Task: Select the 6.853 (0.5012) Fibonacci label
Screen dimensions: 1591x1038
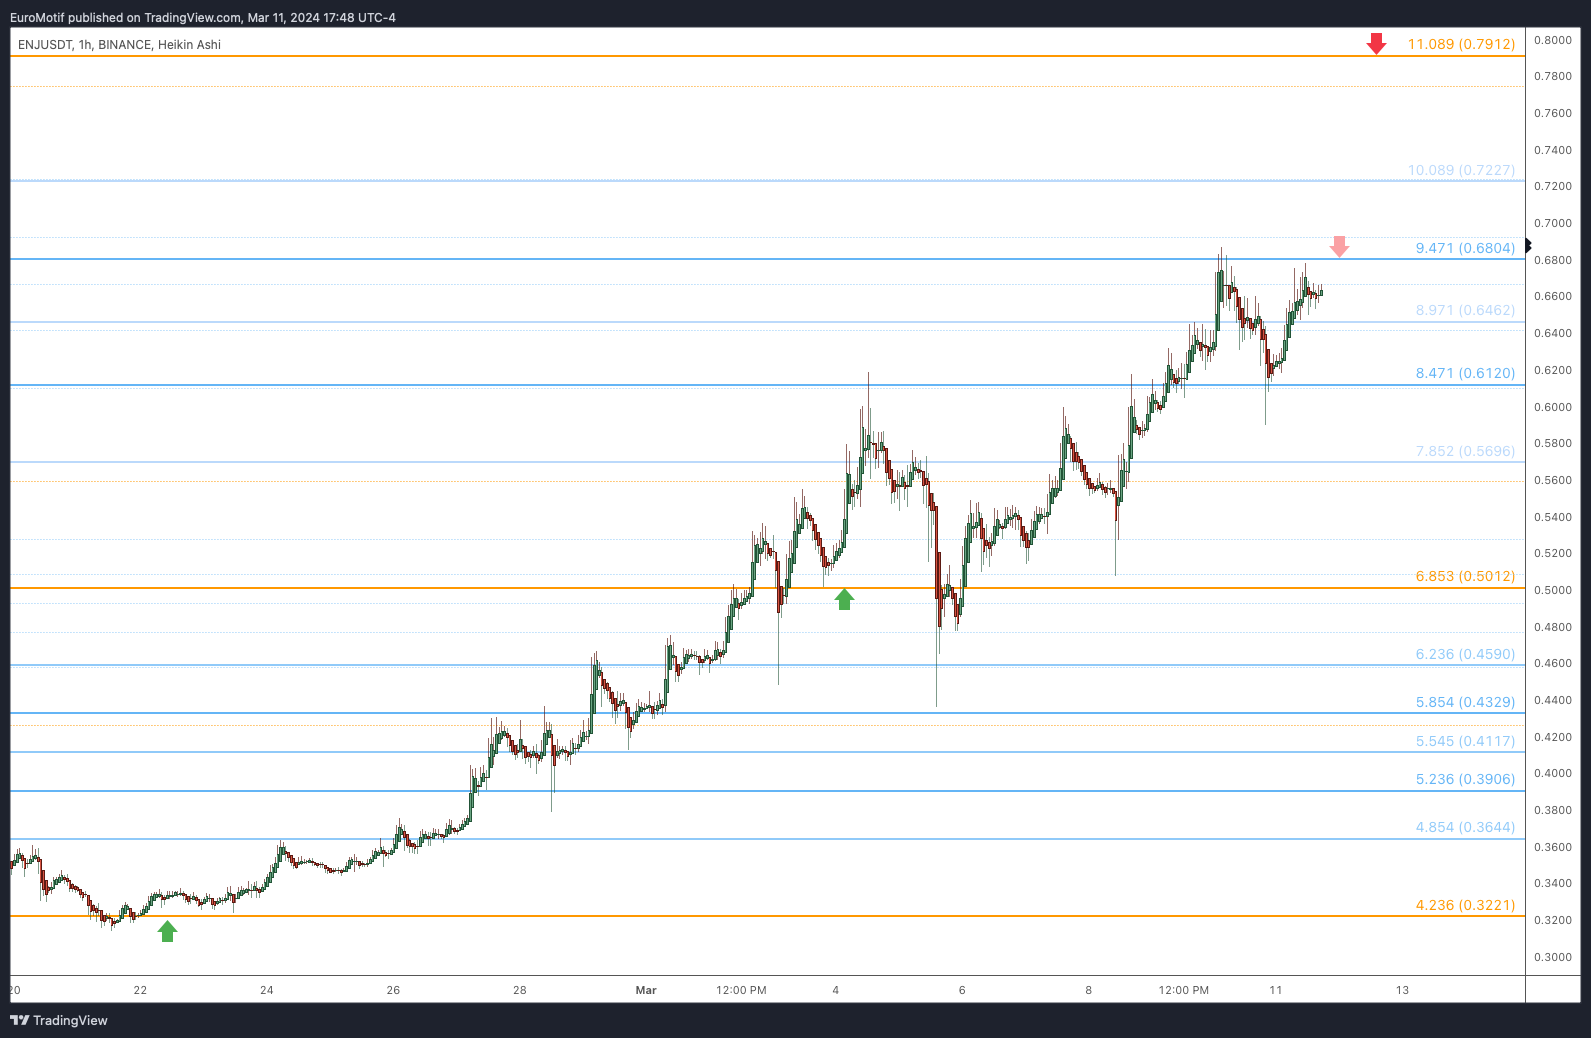Action: (1465, 576)
